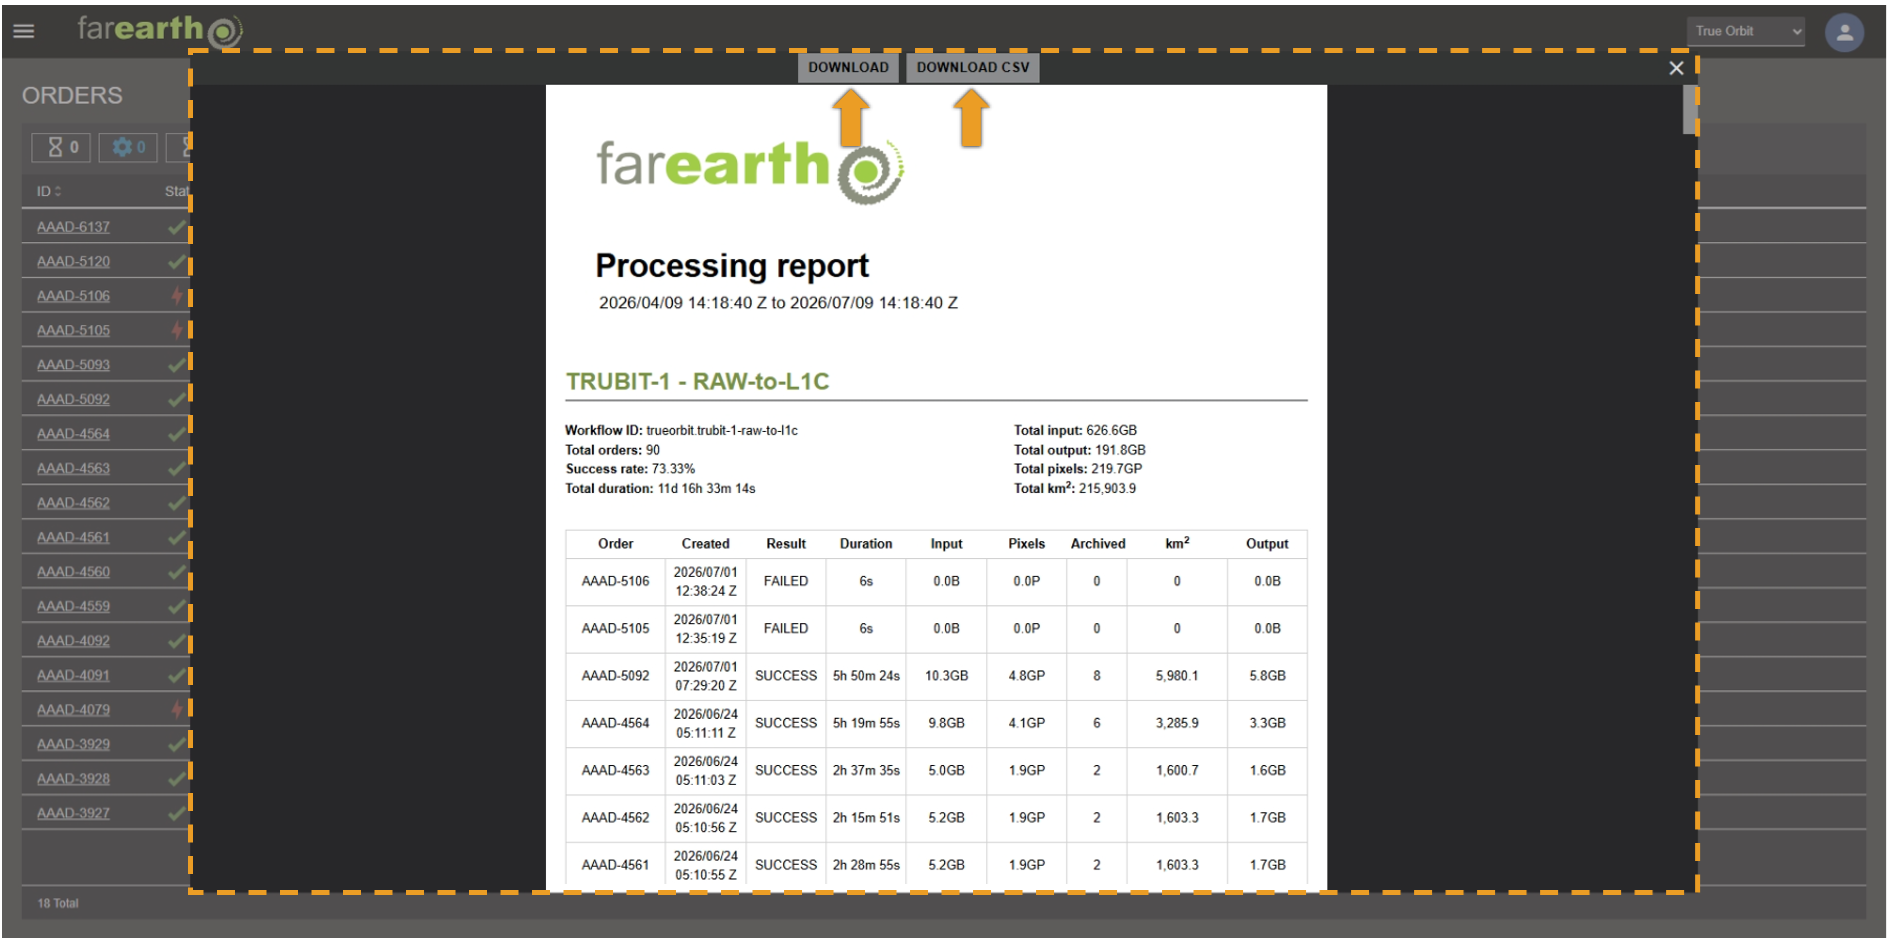
Task: Click report cell AAAD-5106 in table
Action: (x=615, y=581)
